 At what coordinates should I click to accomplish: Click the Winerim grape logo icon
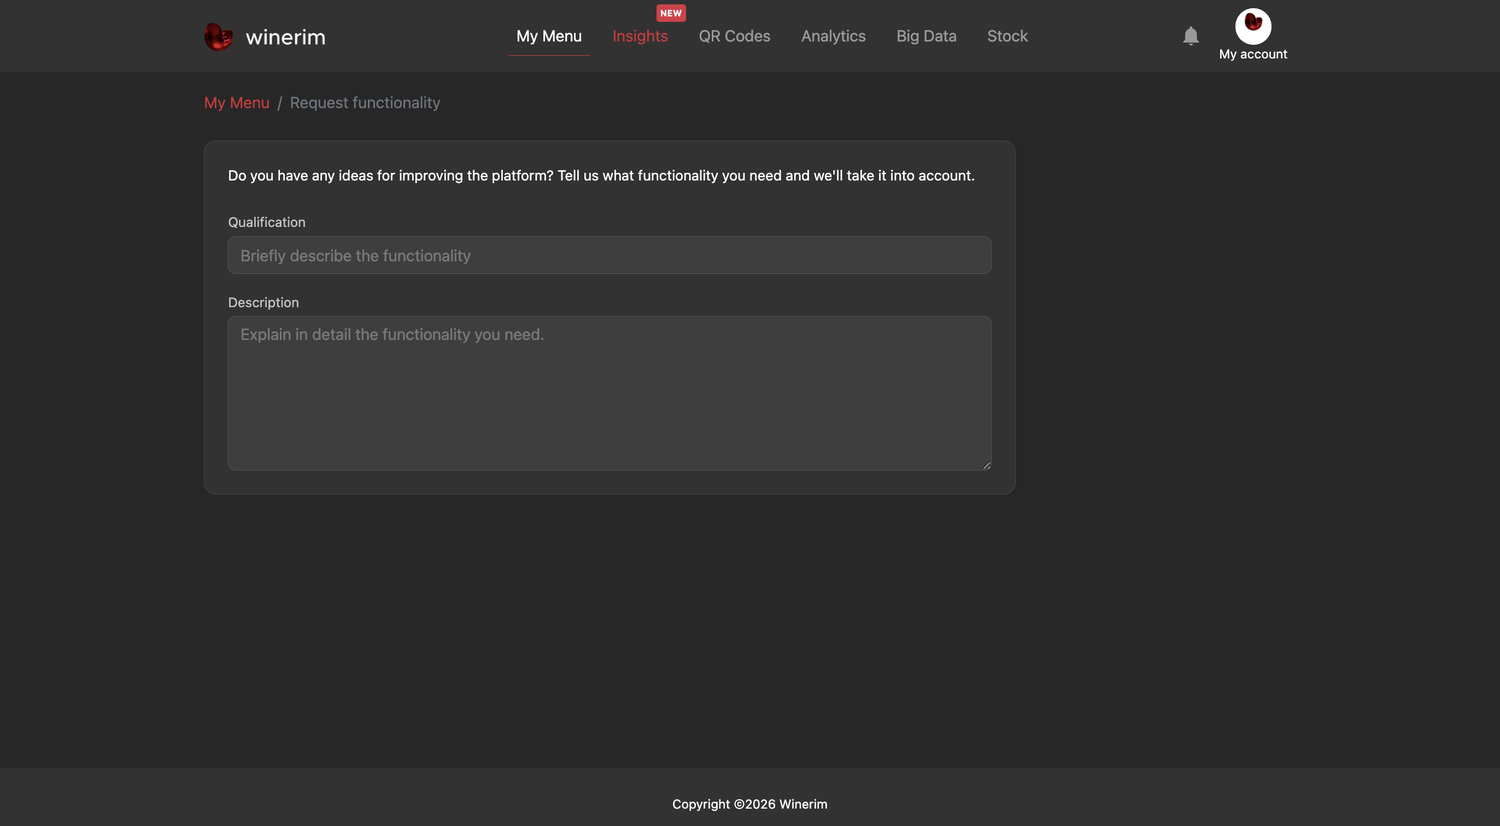[218, 37]
